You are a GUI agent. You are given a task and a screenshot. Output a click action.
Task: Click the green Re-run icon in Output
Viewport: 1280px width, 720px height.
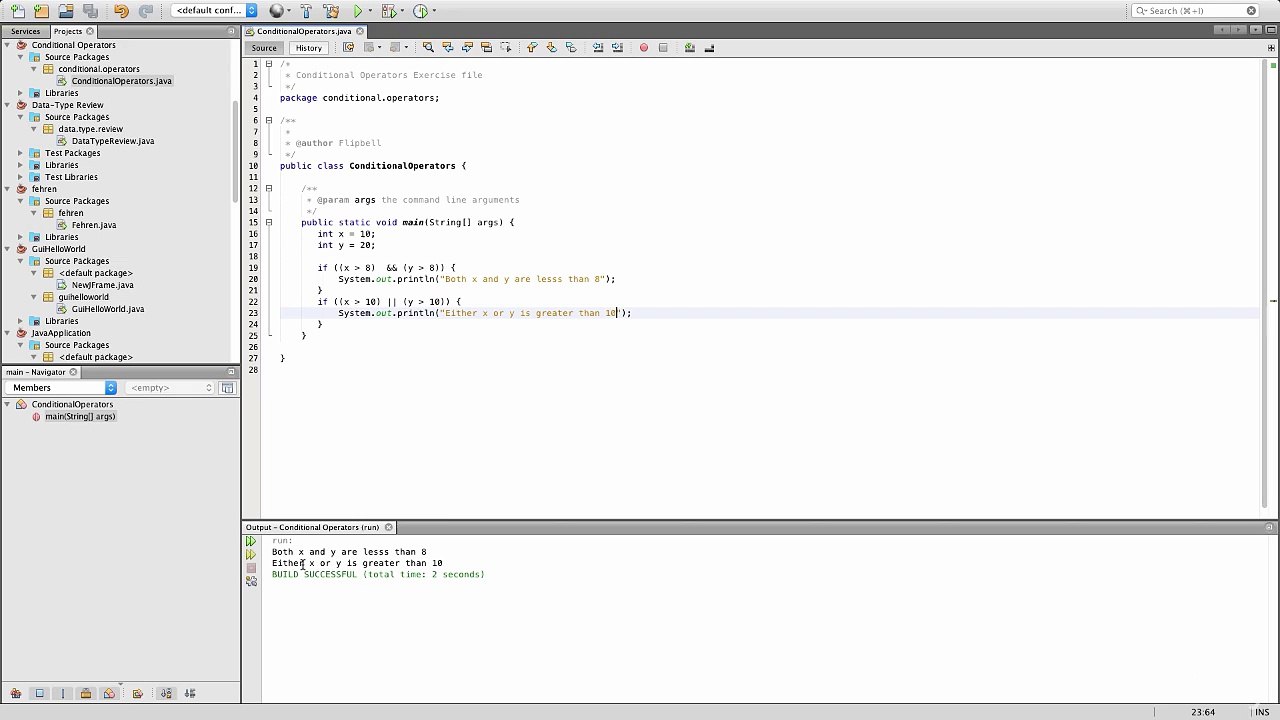click(x=251, y=542)
